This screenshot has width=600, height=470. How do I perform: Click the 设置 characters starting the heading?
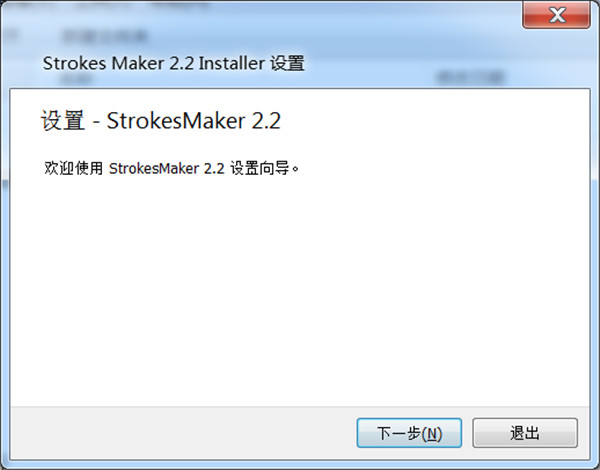(63, 121)
